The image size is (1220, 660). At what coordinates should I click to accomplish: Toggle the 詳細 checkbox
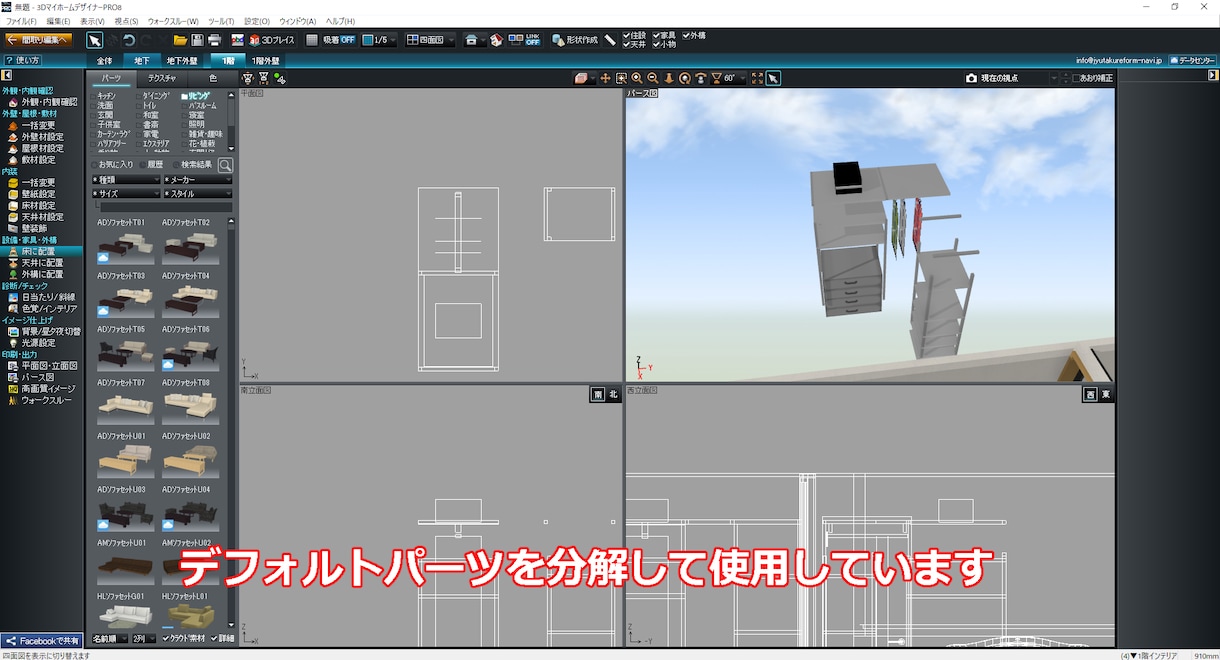tap(222, 639)
